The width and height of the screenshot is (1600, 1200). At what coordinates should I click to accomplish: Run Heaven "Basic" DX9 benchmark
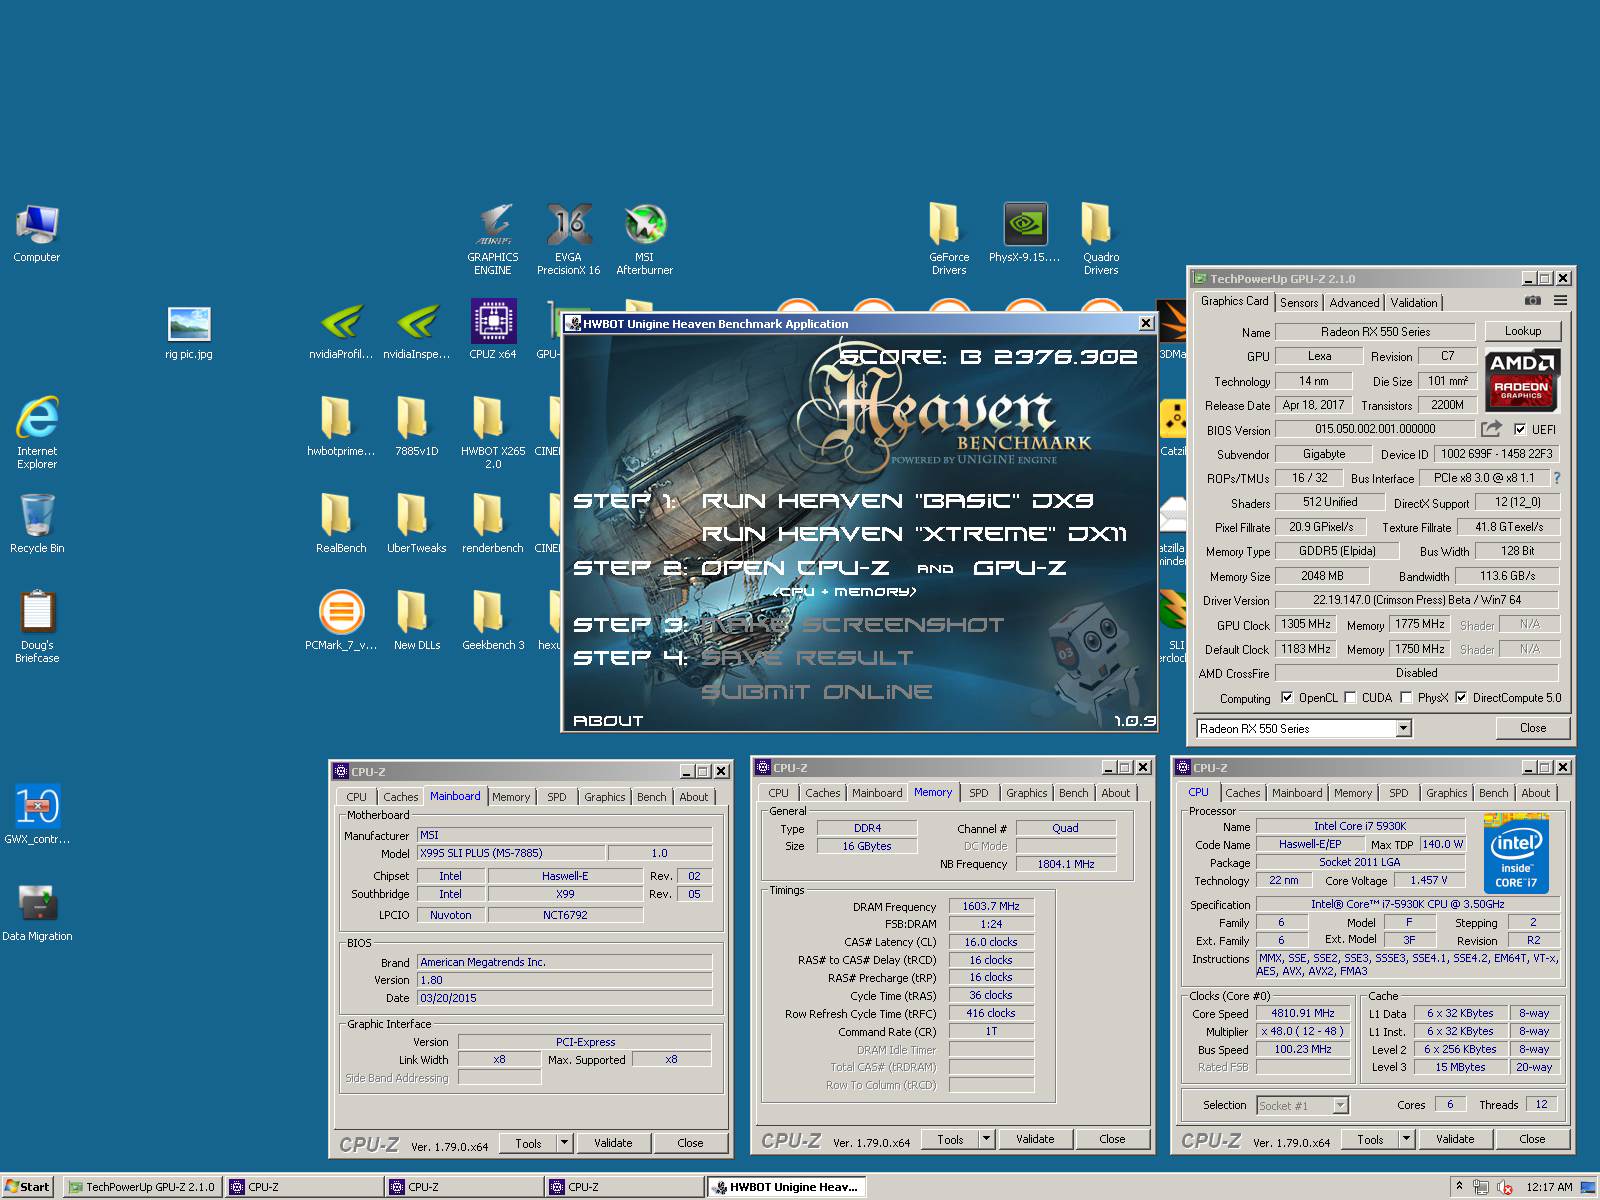[897, 501]
